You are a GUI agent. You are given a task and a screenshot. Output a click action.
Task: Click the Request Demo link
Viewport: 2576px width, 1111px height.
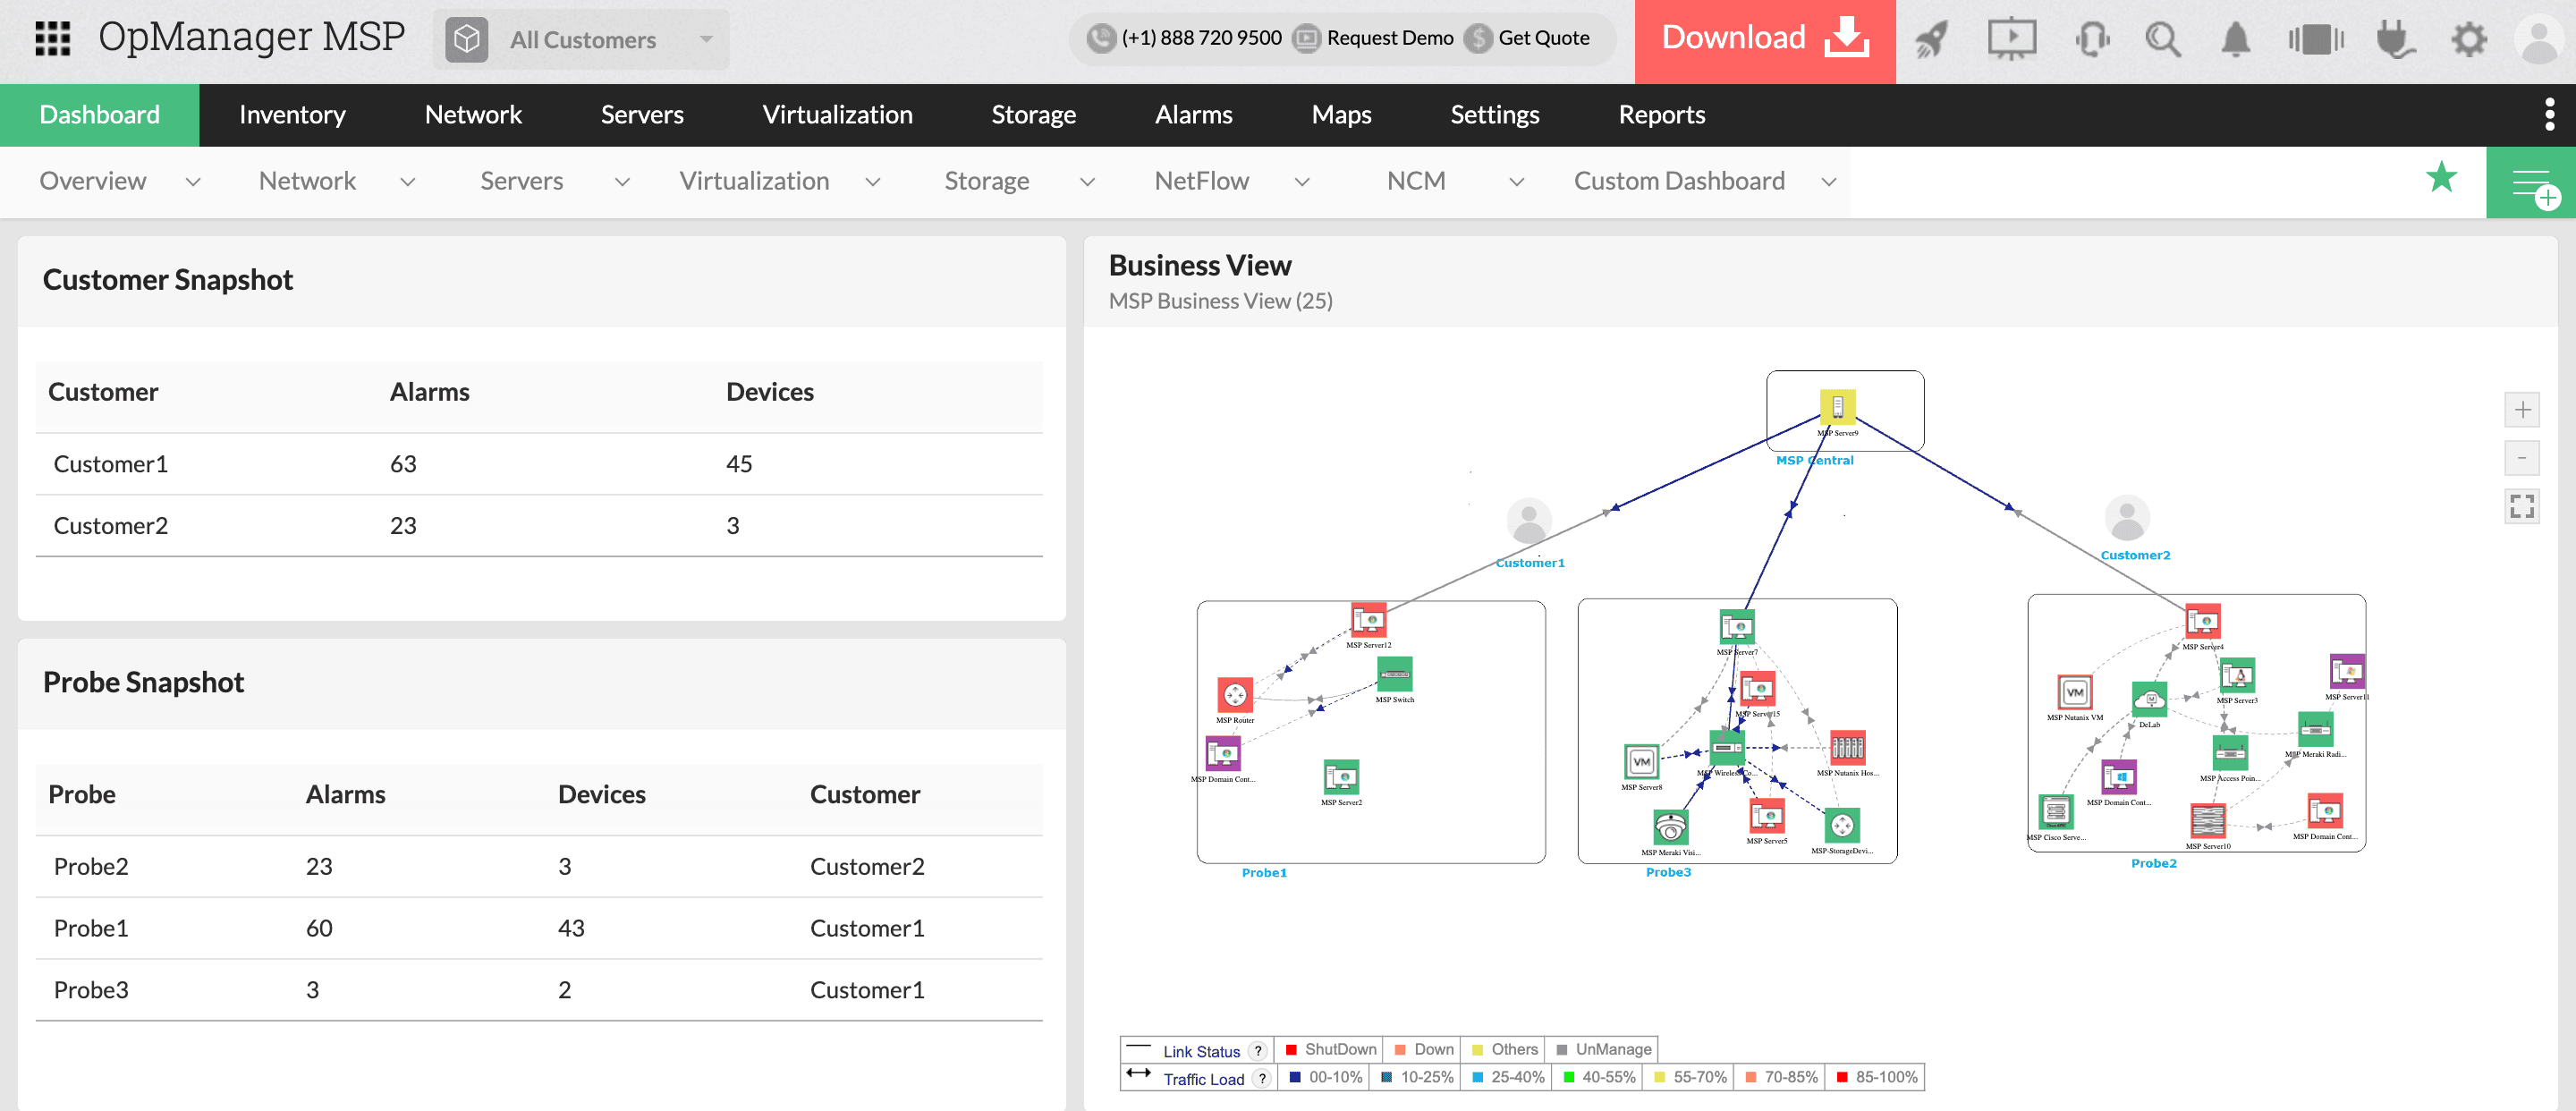[1388, 38]
